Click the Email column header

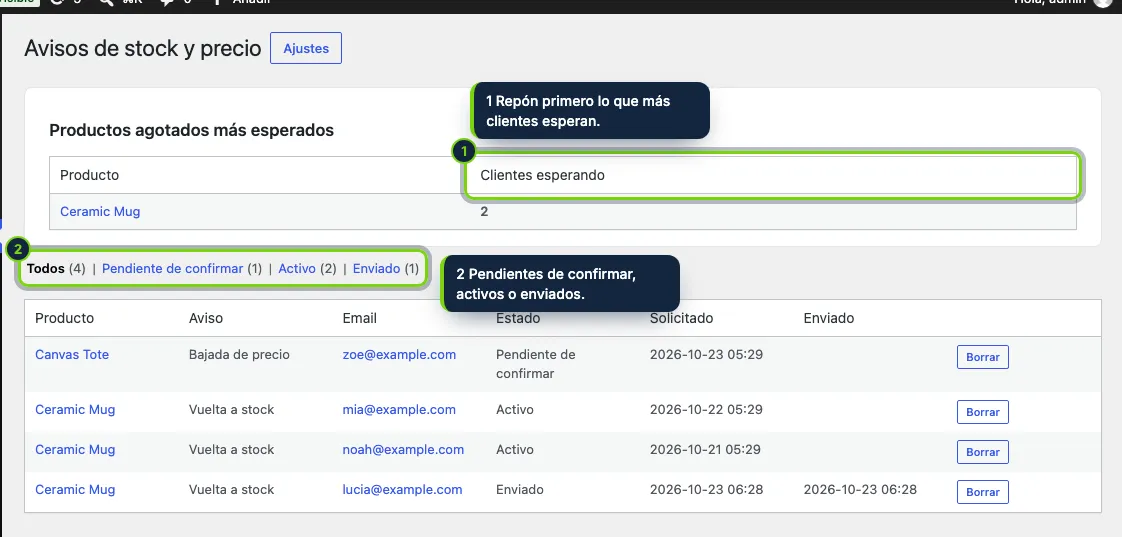[x=359, y=318]
